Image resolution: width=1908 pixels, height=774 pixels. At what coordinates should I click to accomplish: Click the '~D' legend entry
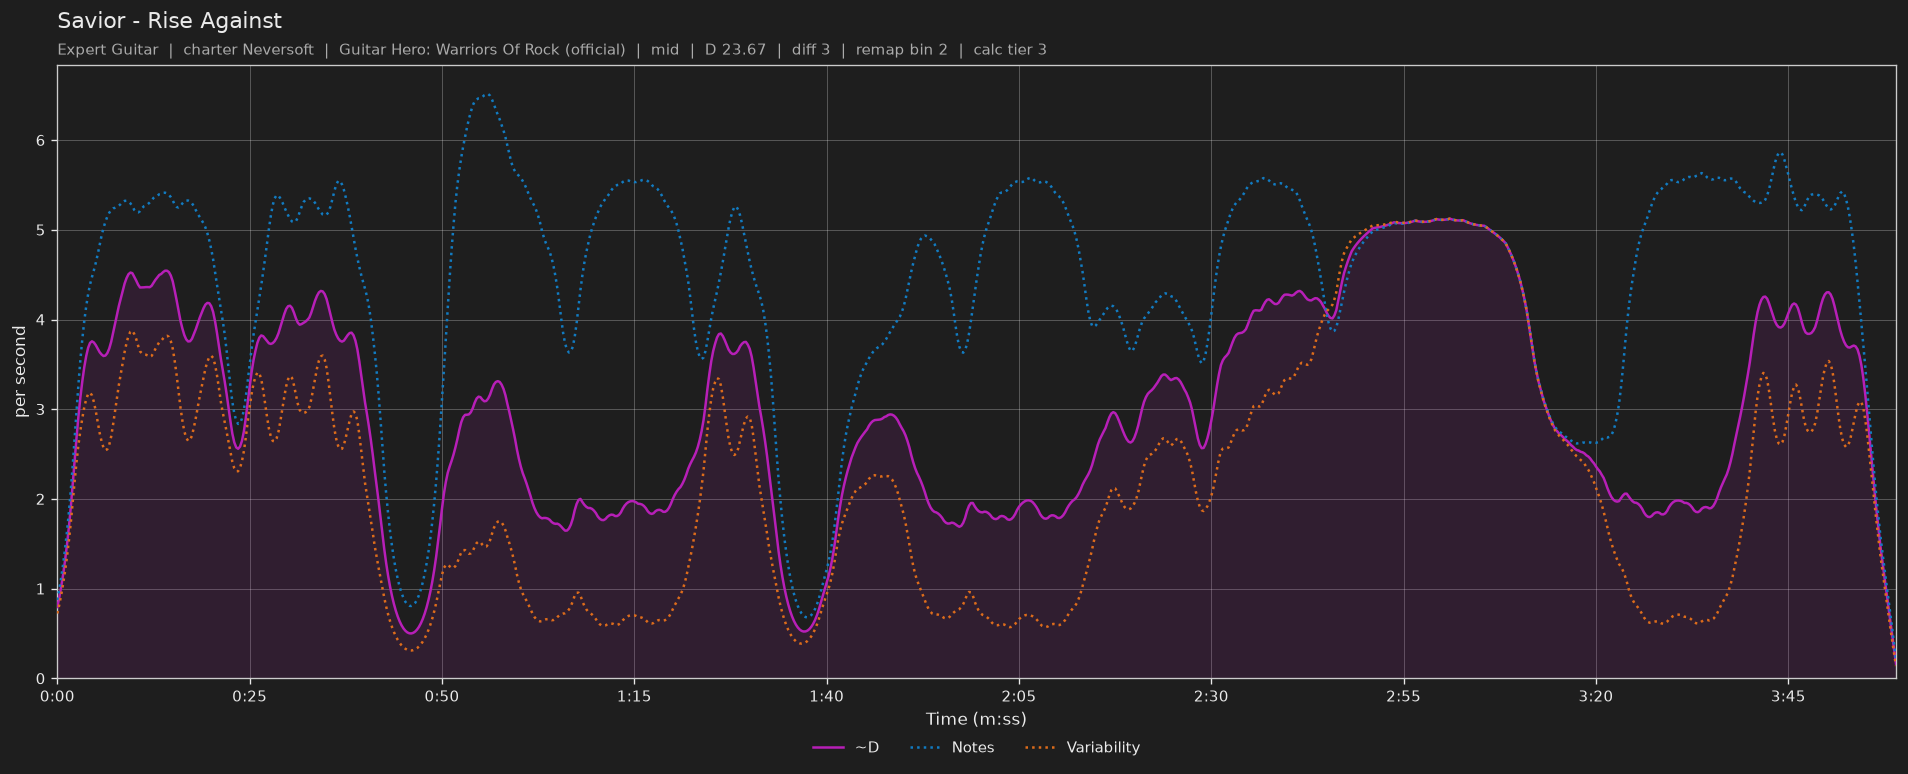[x=845, y=748]
